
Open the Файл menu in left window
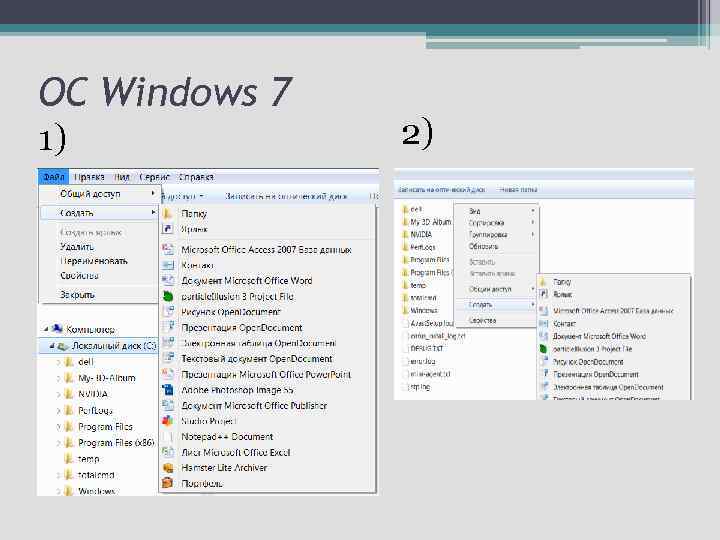pyautogui.click(x=54, y=177)
